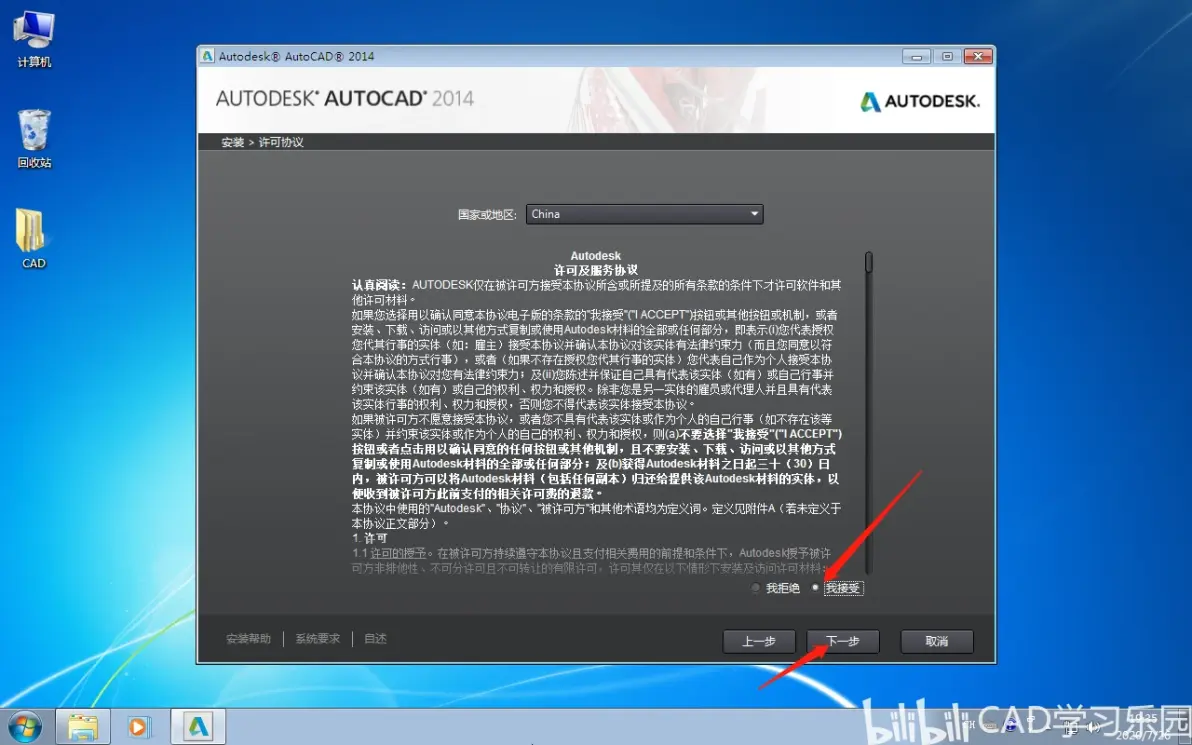
Task: Select the 回收站 recycle bin icon
Action: click(x=34, y=139)
